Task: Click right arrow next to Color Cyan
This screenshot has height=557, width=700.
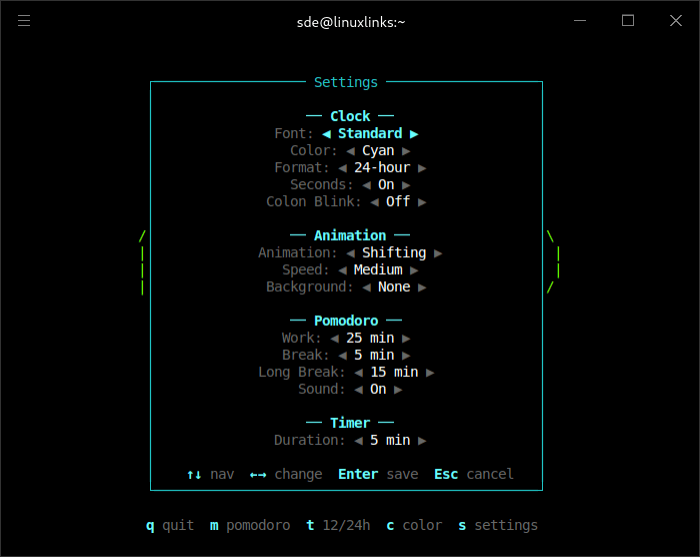Action: pos(406,151)
